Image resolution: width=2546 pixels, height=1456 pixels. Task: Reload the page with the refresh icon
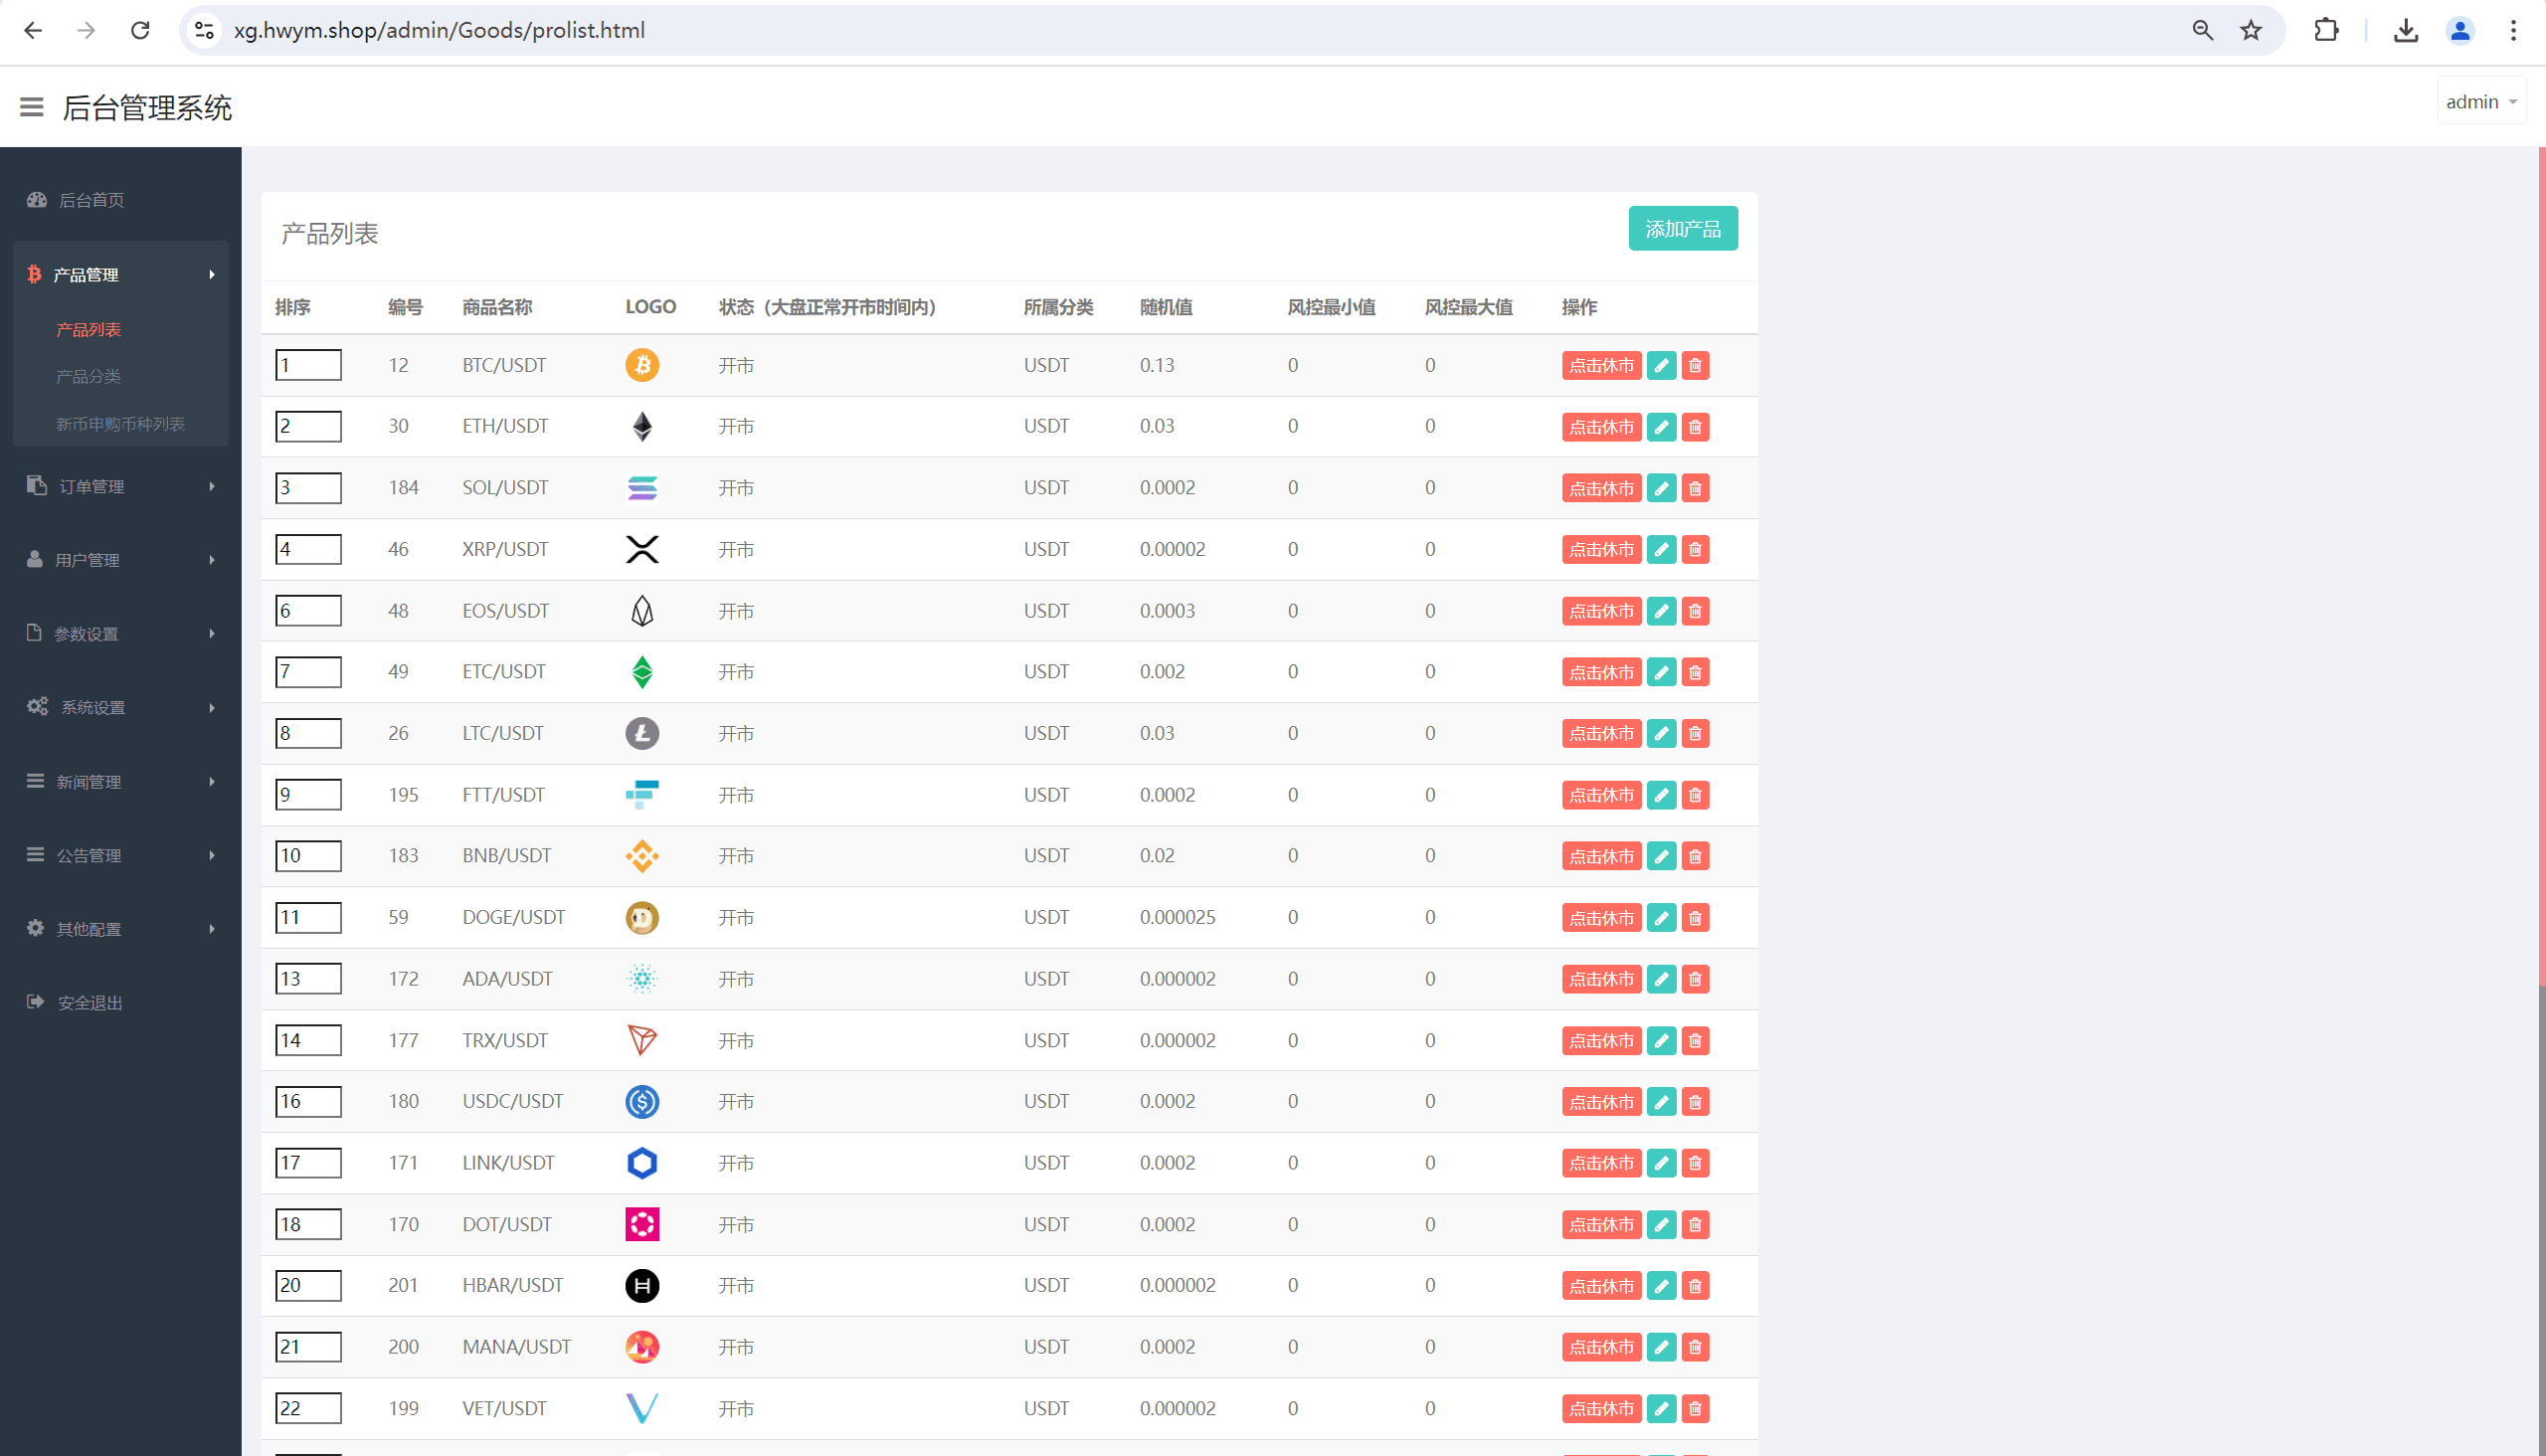click(140, 30)
